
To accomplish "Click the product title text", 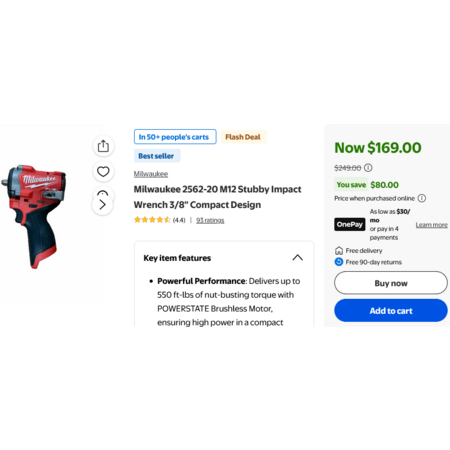I will [217, 197].
